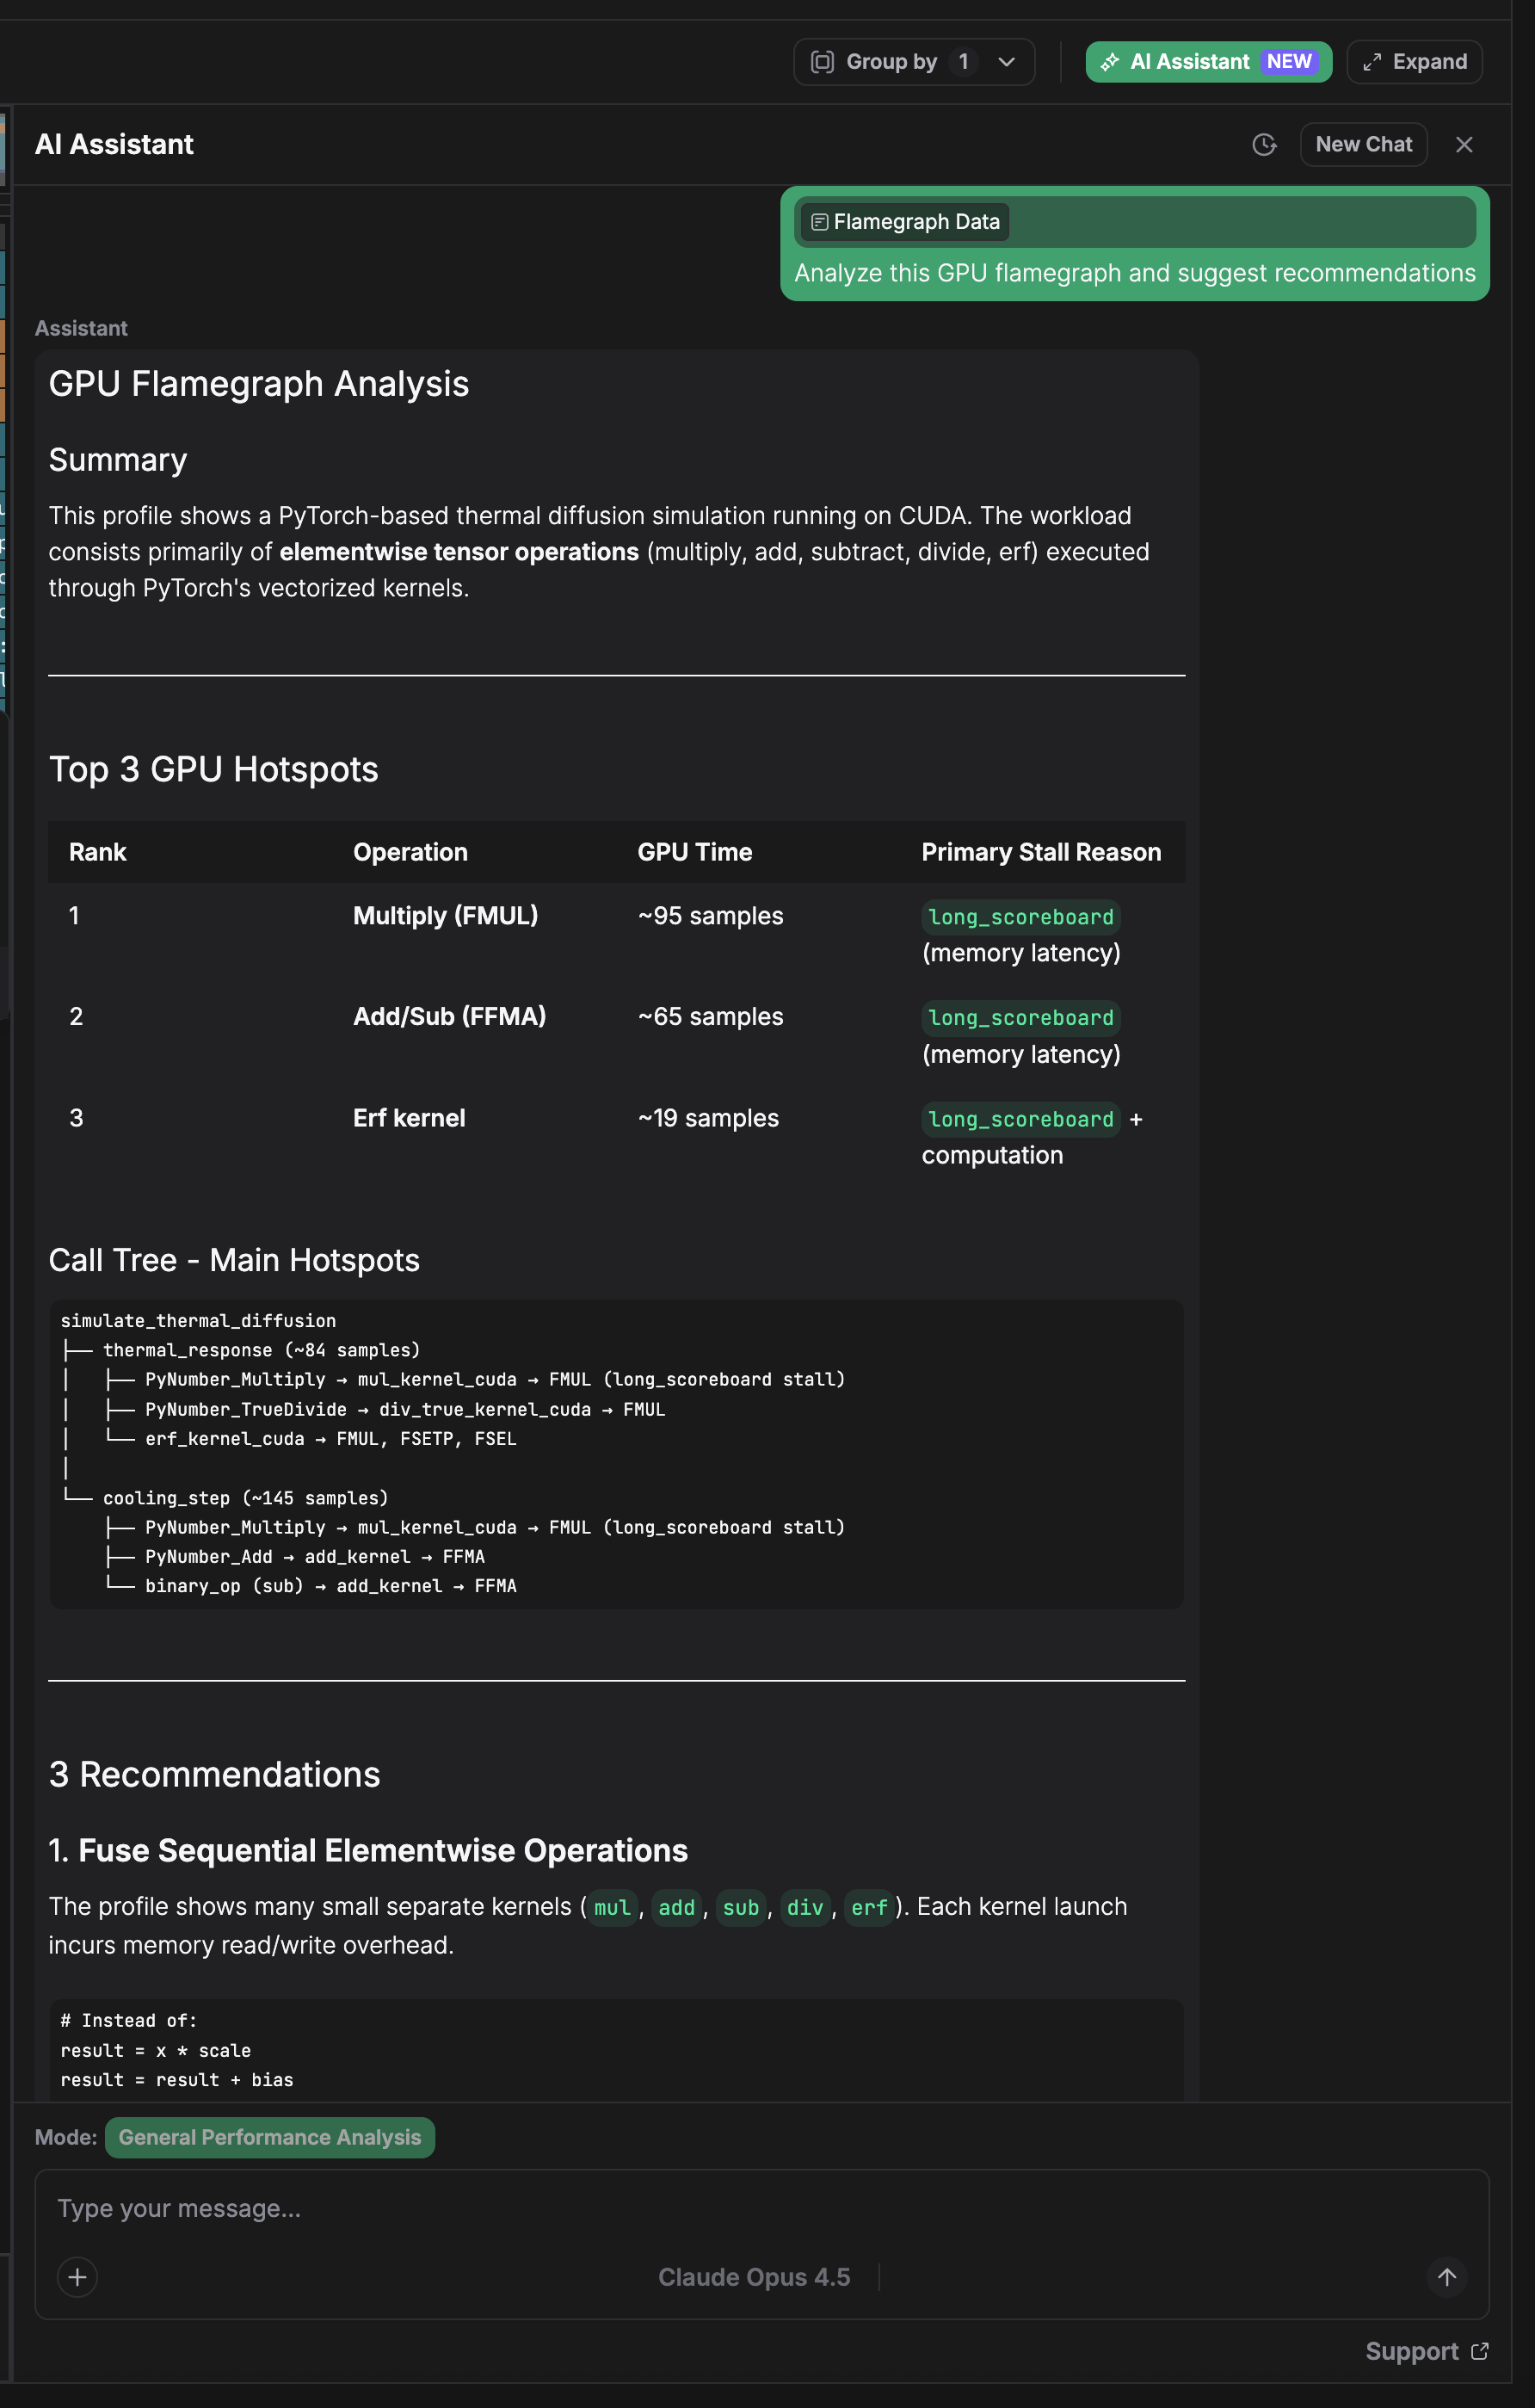The height and width of the screenshot is (2408, 1535).
Task: Click the erf code chip in recommendations
Action: (x=868, y=1907)
